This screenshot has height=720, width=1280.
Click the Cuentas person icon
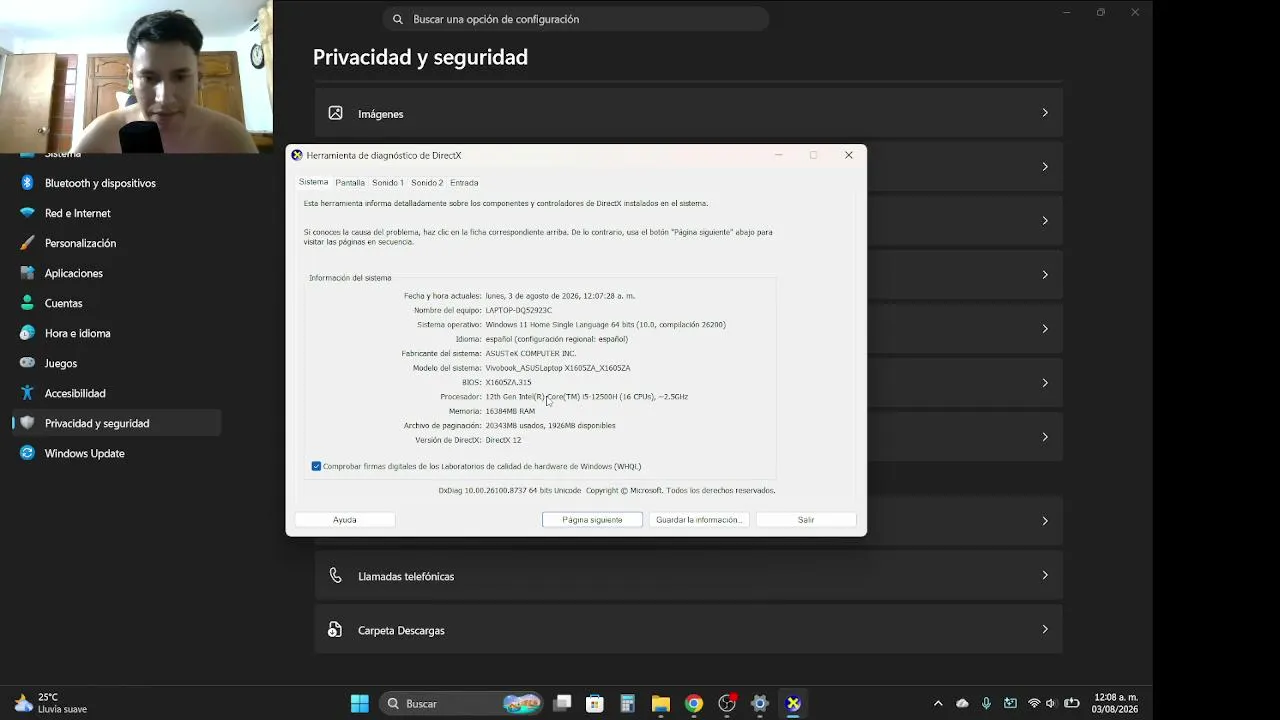(27, 303)
